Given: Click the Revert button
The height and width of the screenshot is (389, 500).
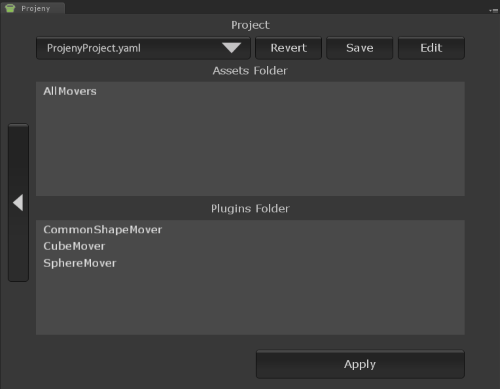Looking at the screenshot, I should [288, 48].
